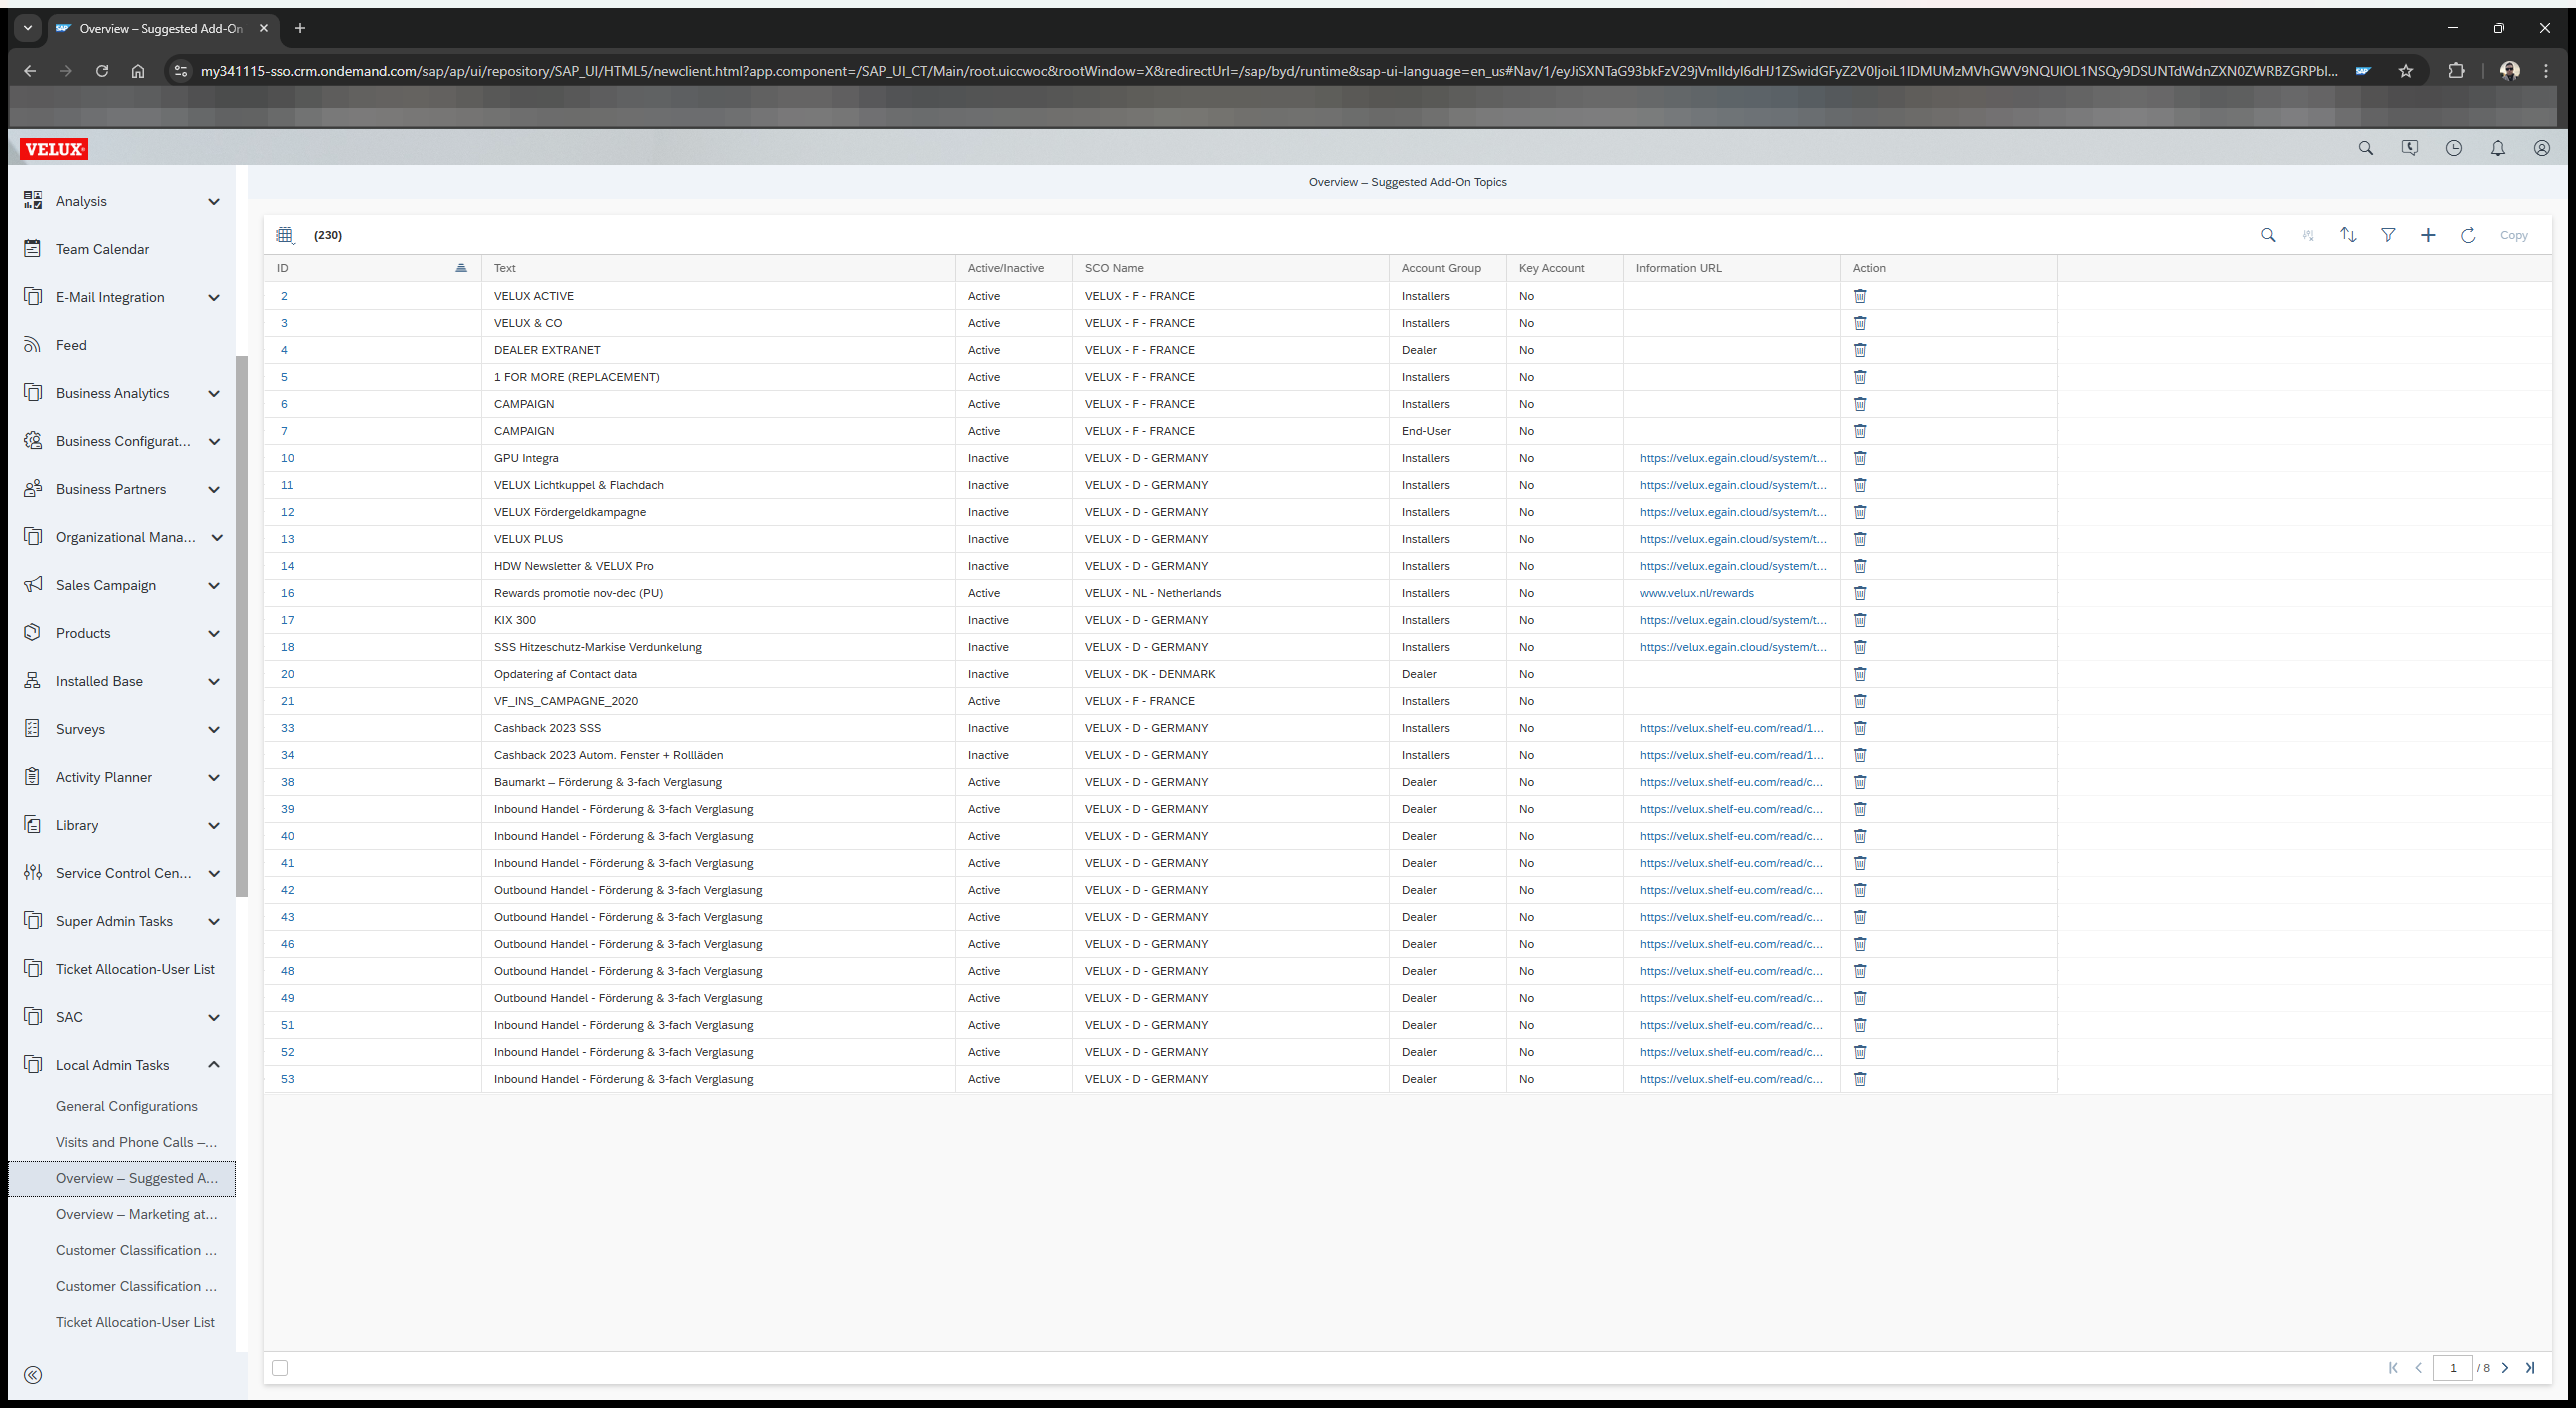The height and width of the screenshot is (1408, 2576).
Task: Click the Account Group column header
Action: point(1447,268)
